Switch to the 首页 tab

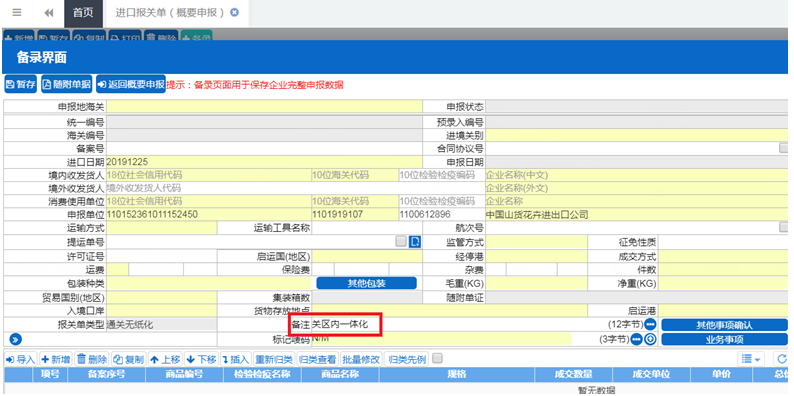[83, 13]
